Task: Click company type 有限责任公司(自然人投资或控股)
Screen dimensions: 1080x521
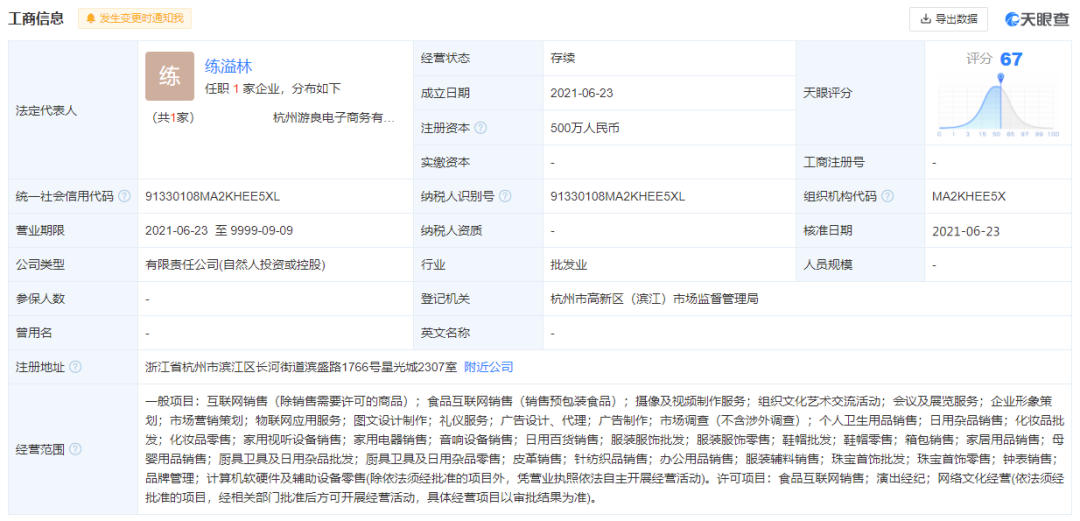Action: click(x=235, y=265)
